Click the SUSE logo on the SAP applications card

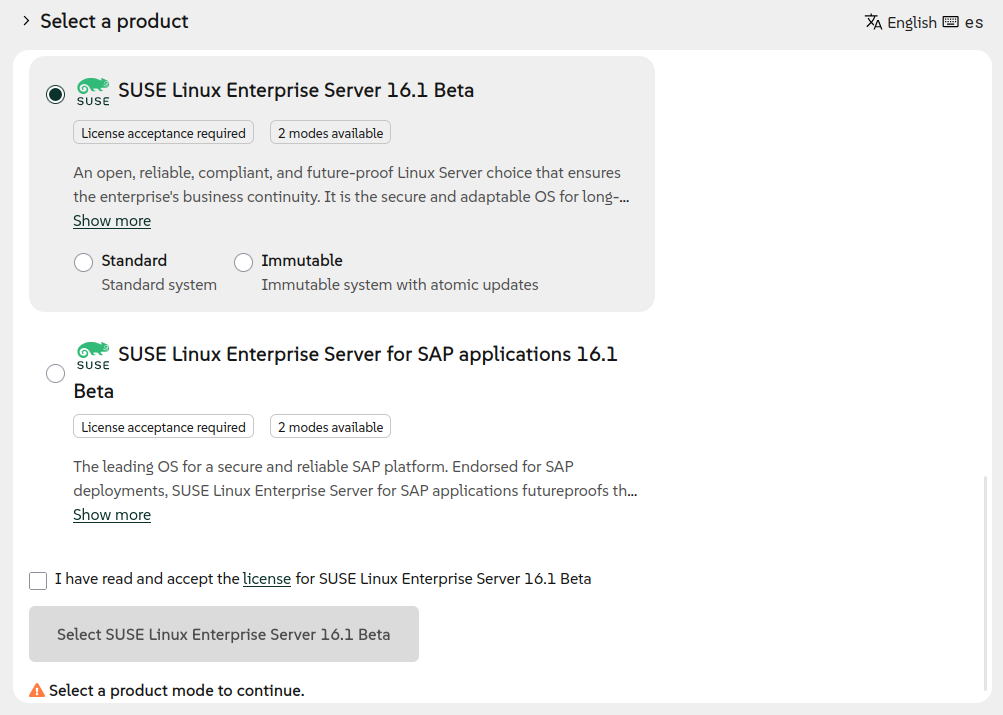point(92,353)
